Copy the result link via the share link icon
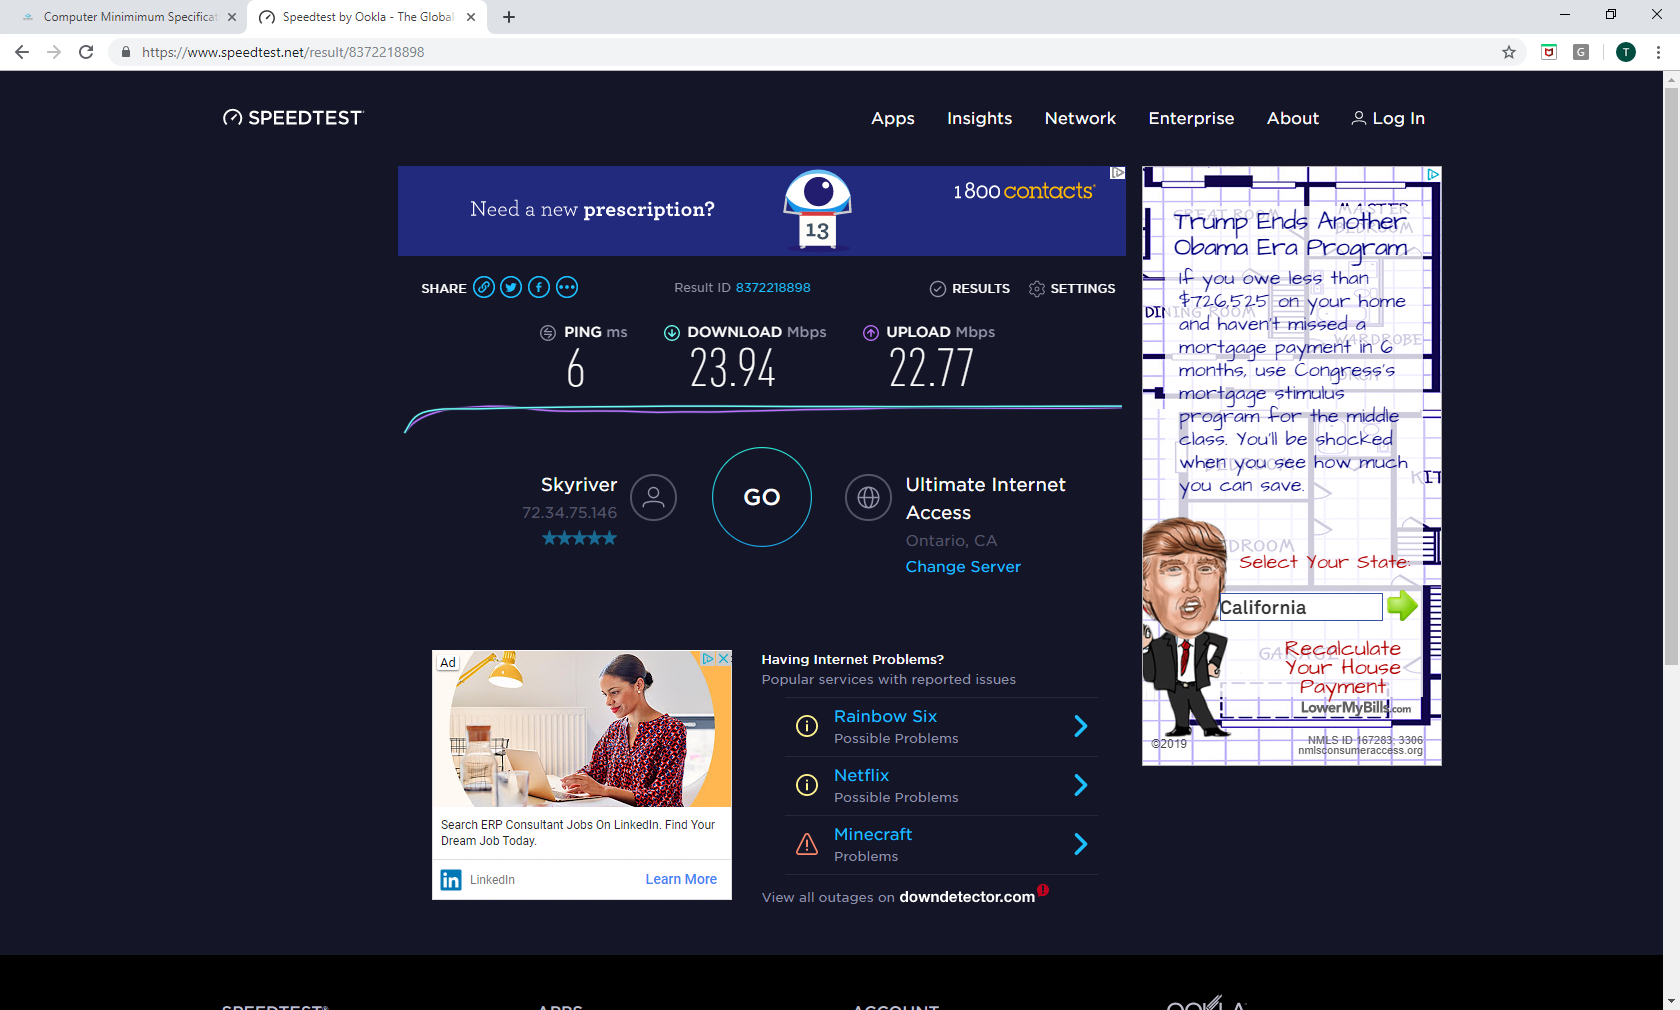Viewport: 1680px width, 1010px height. [484, 288]
